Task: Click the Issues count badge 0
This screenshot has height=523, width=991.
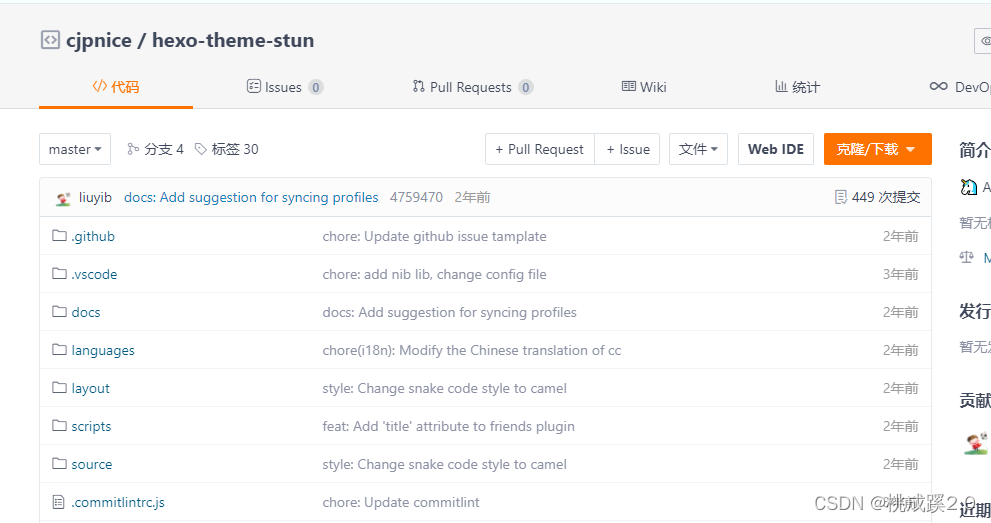Action: coord(316,87)
